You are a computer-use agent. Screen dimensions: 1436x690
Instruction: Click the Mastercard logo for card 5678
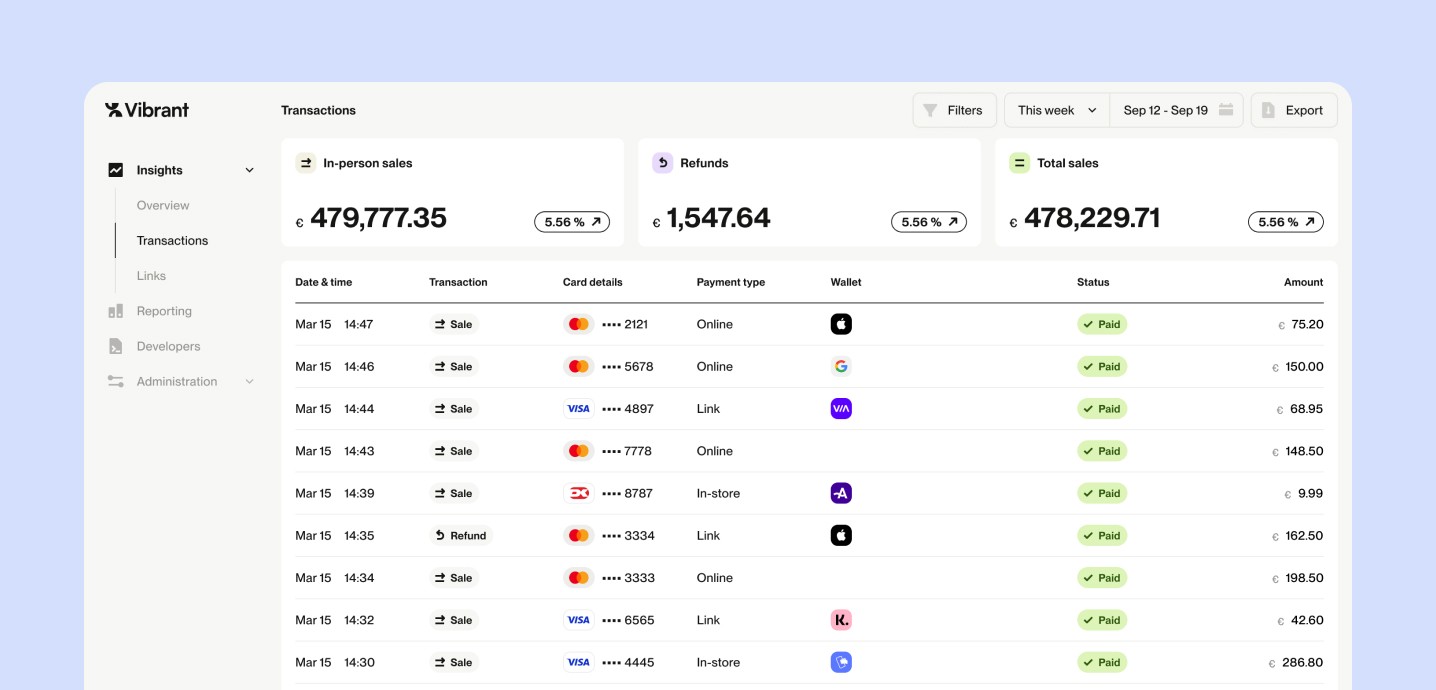coord(579,366)
